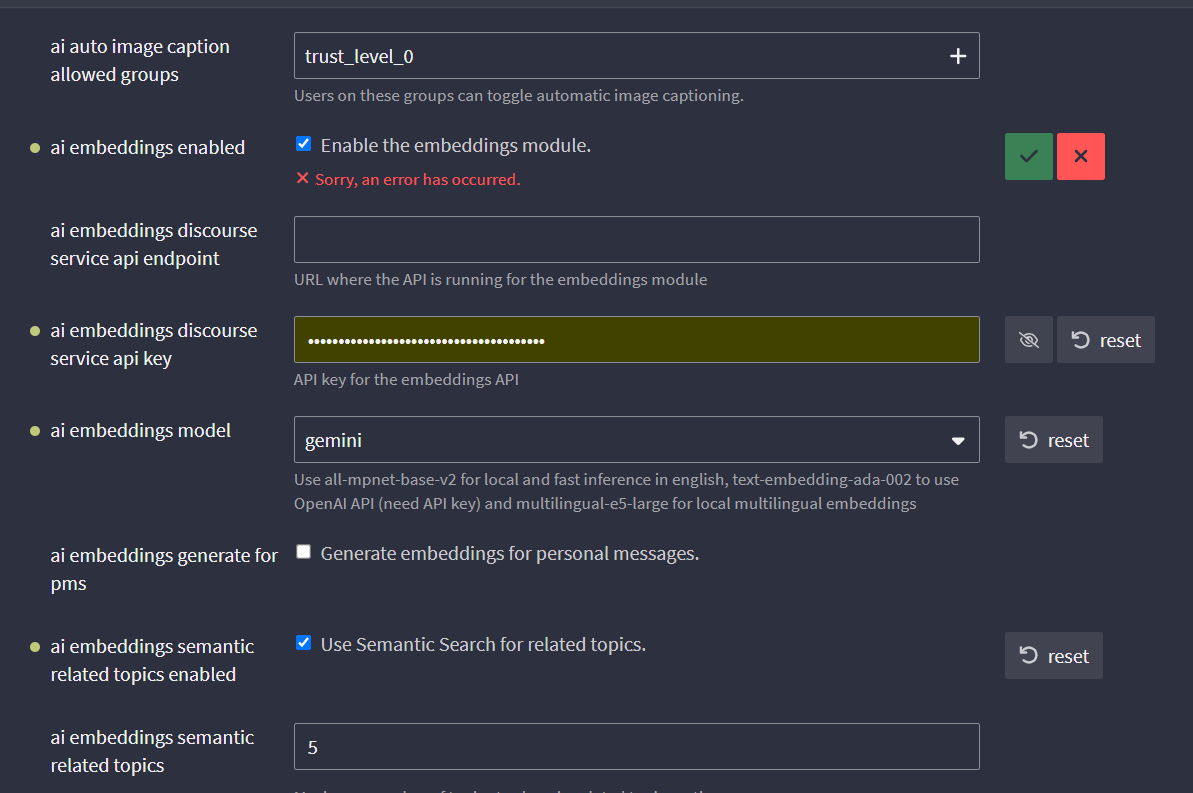The height and width of the screenshot is (793, 1193).
Task: Reveal API key with the crossed eye icon
Action: 1029,340
